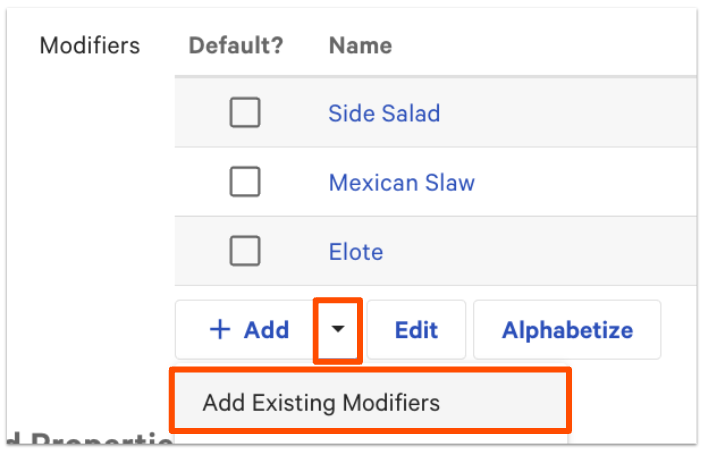Viewport: 703px width, 449px height.
Task: Click the partially visible Properties heading
Action: [90, 440]
